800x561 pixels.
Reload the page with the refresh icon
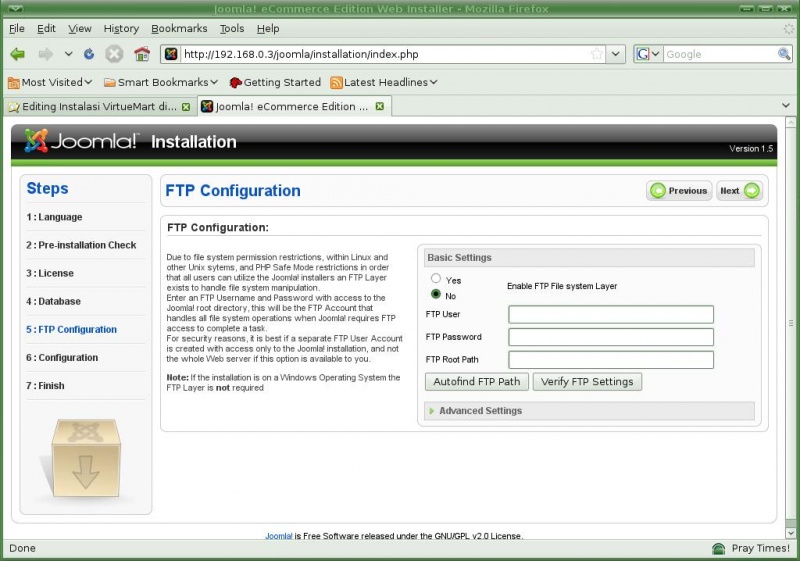[89, 54]
